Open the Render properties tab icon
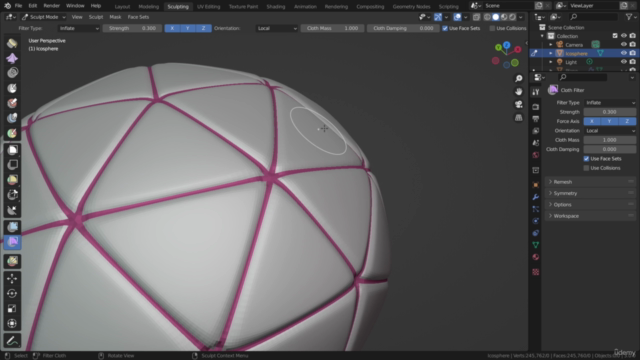Screen dimensions: 640x360 (536, 107)
